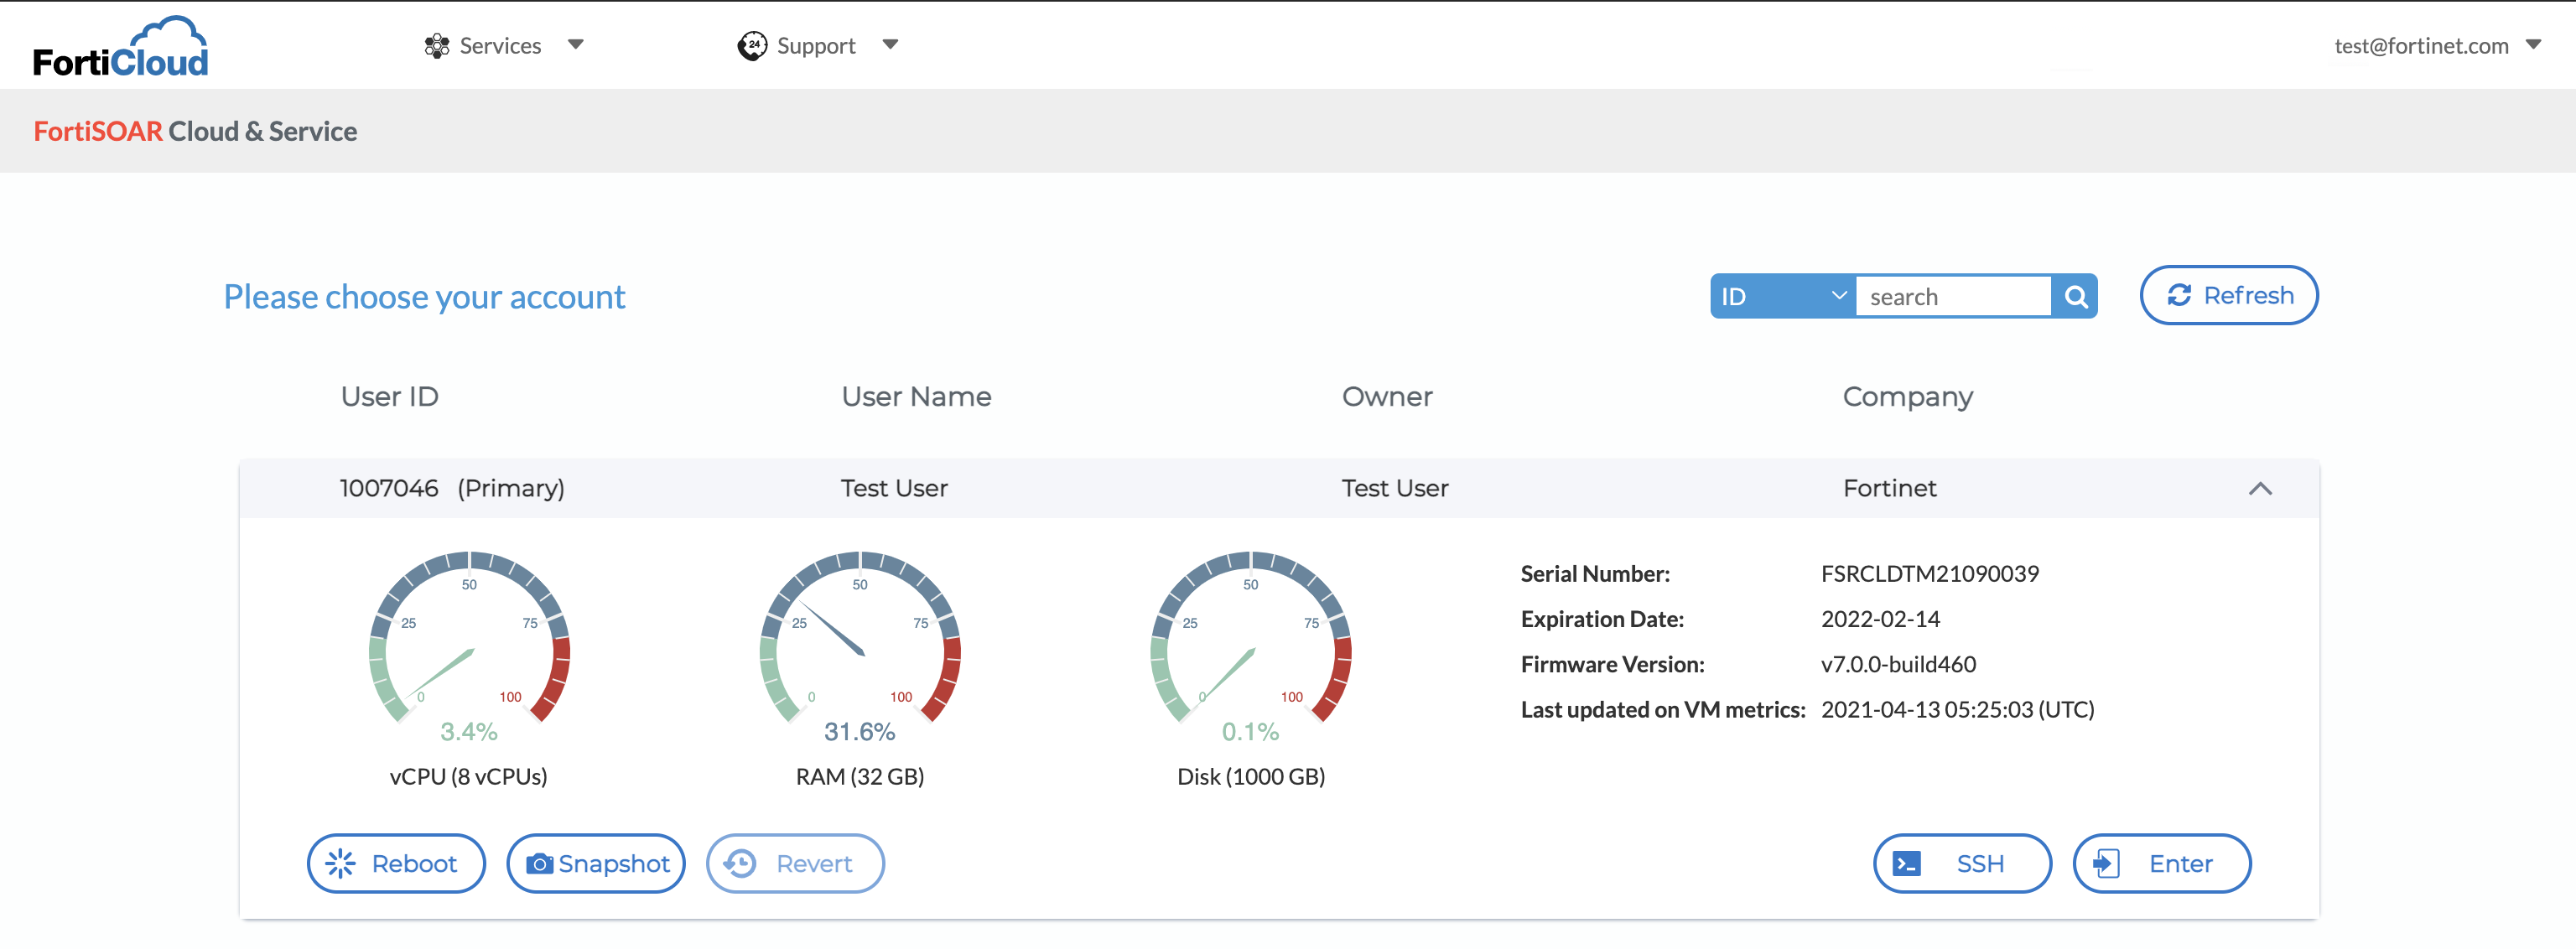Click the SSH terminal icon

click(1908, 863)
